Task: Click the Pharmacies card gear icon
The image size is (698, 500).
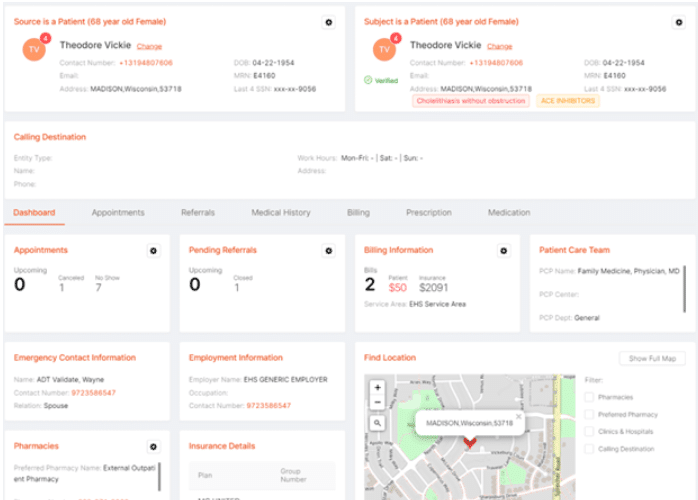Action: pos(153,447)
